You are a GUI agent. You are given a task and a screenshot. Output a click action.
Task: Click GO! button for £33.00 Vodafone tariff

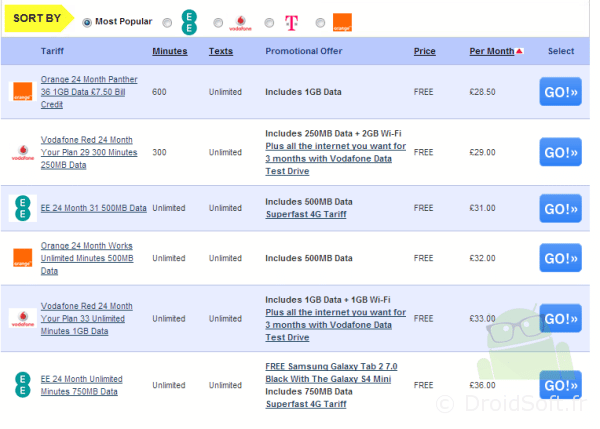click(561, 318)
